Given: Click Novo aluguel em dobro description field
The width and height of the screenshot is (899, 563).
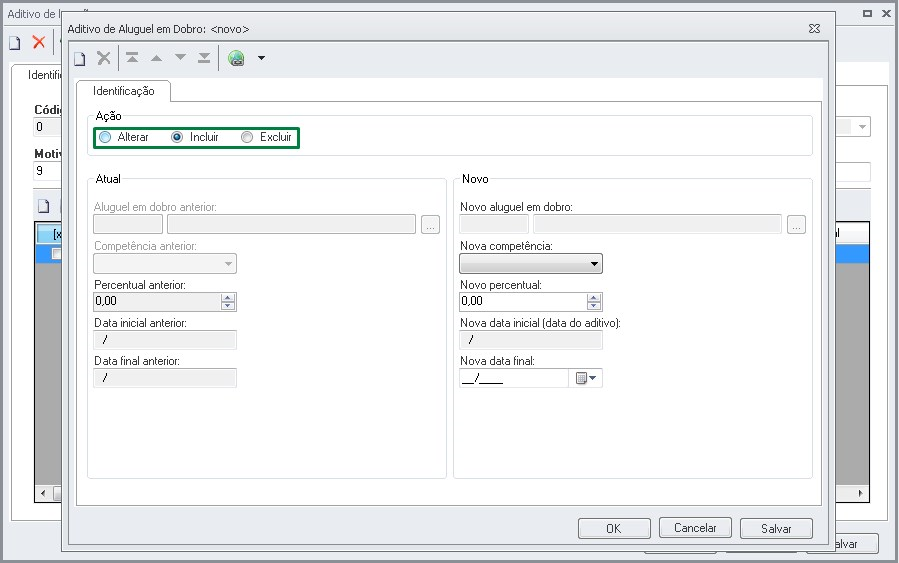Looking at the screenshot, I should tap(657, 224).
